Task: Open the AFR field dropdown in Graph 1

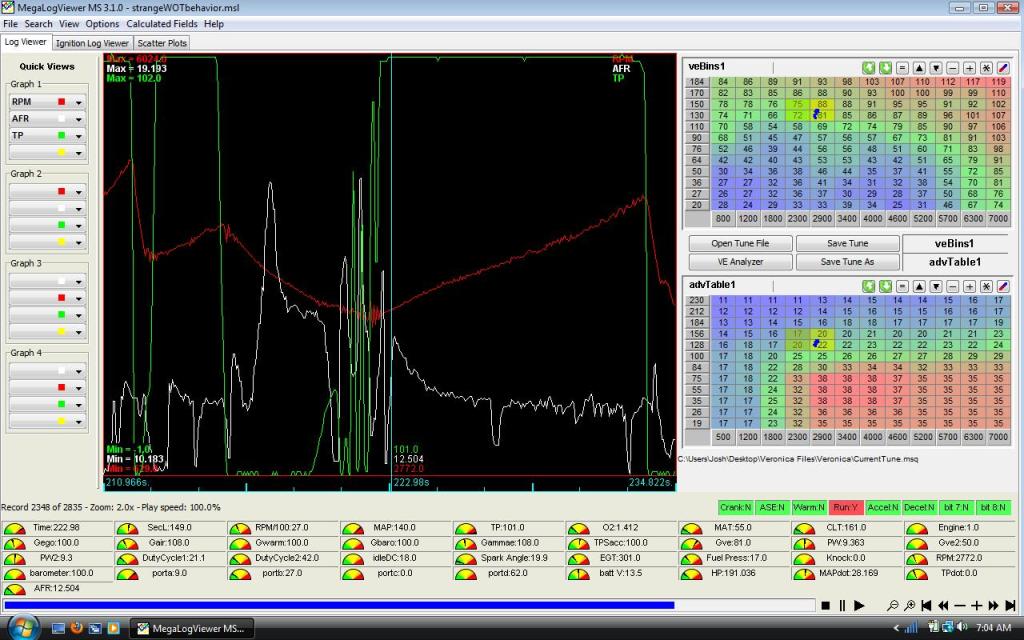Action: (79, 118)
